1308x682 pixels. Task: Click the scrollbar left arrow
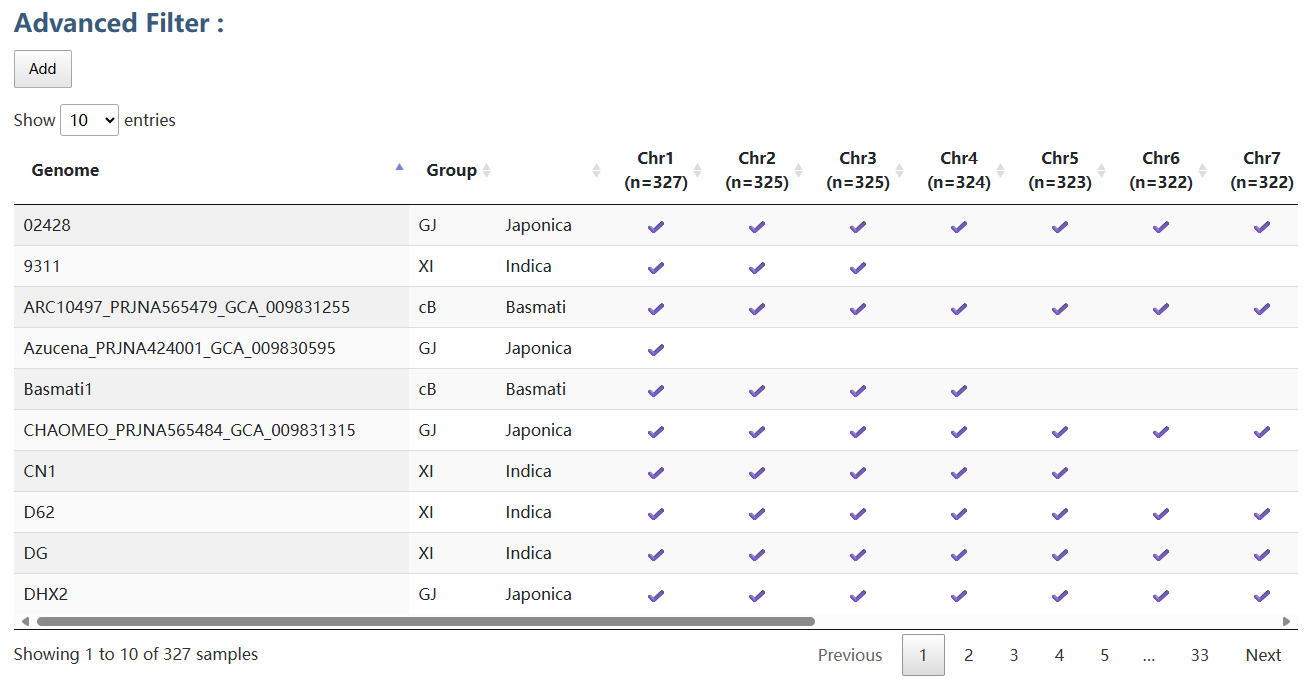pos(24,621)
